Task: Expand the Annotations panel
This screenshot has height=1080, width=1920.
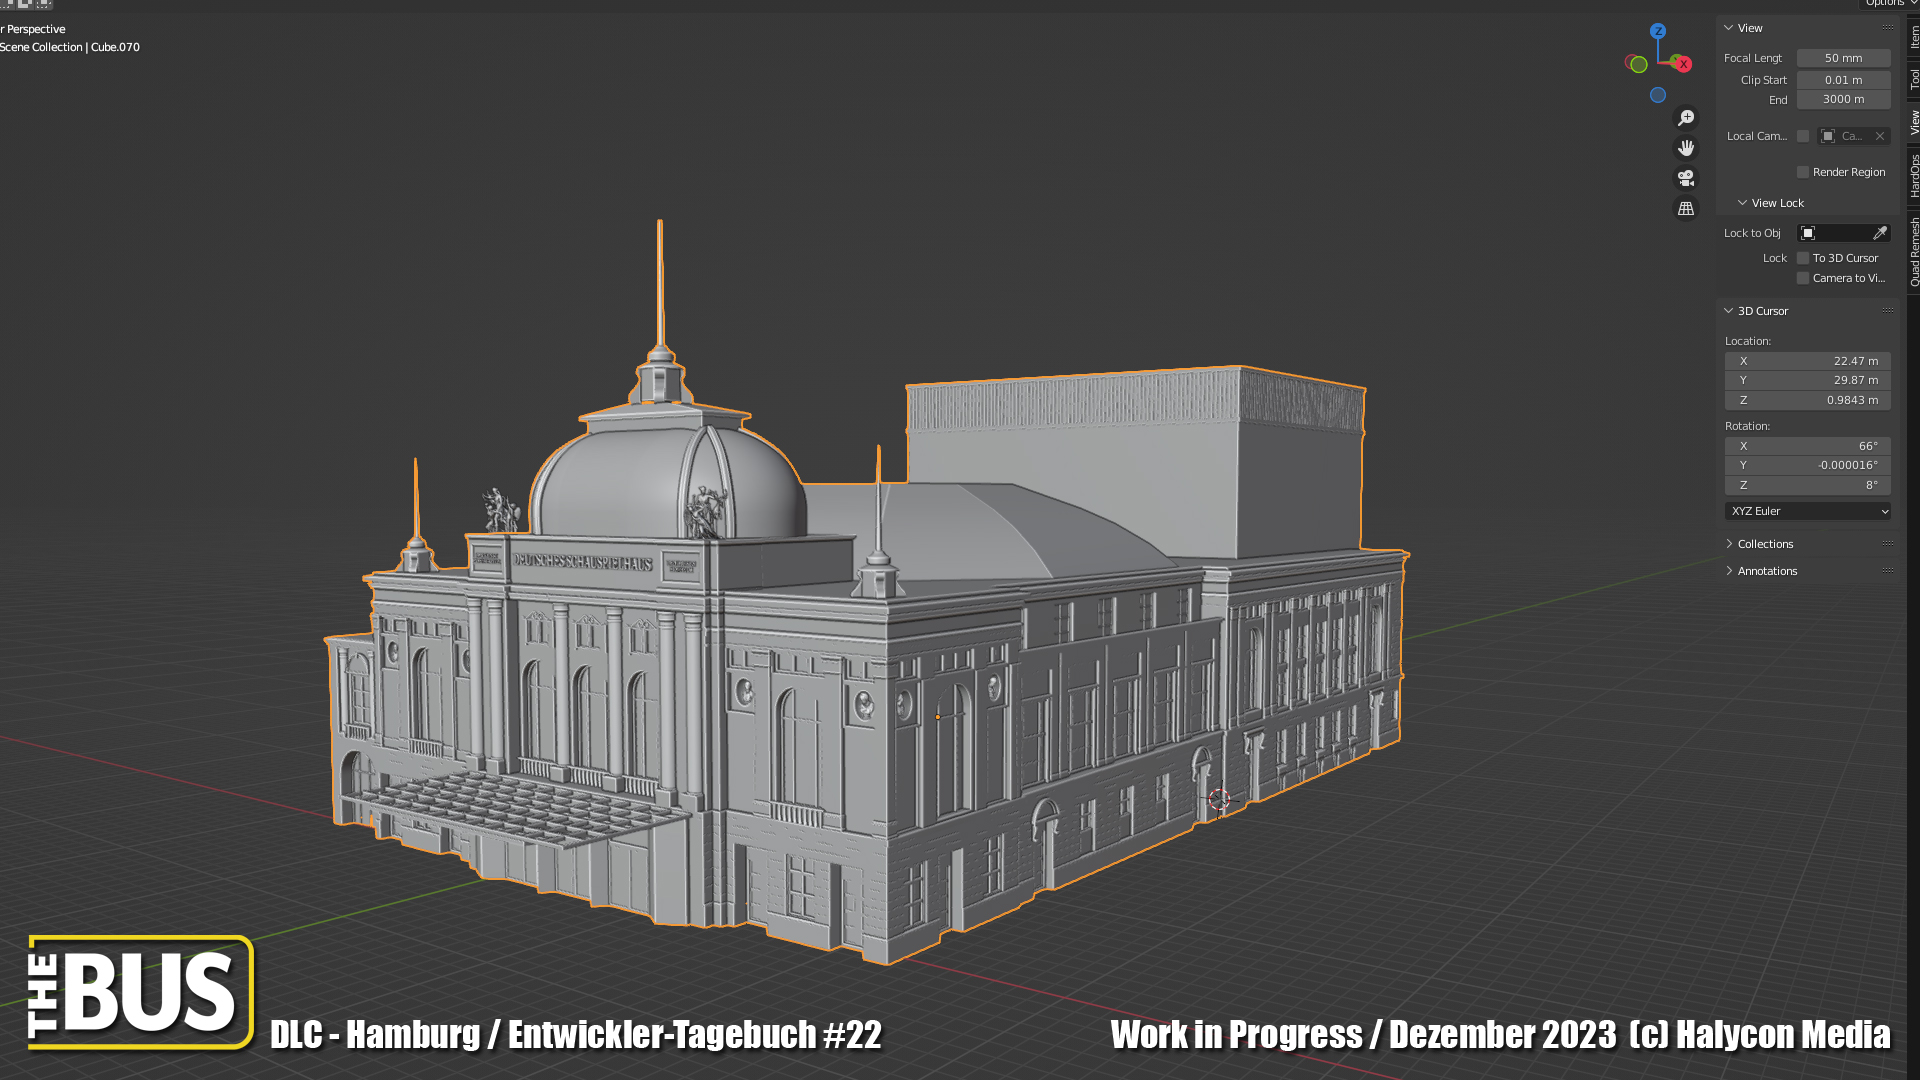Action: 1767,571
